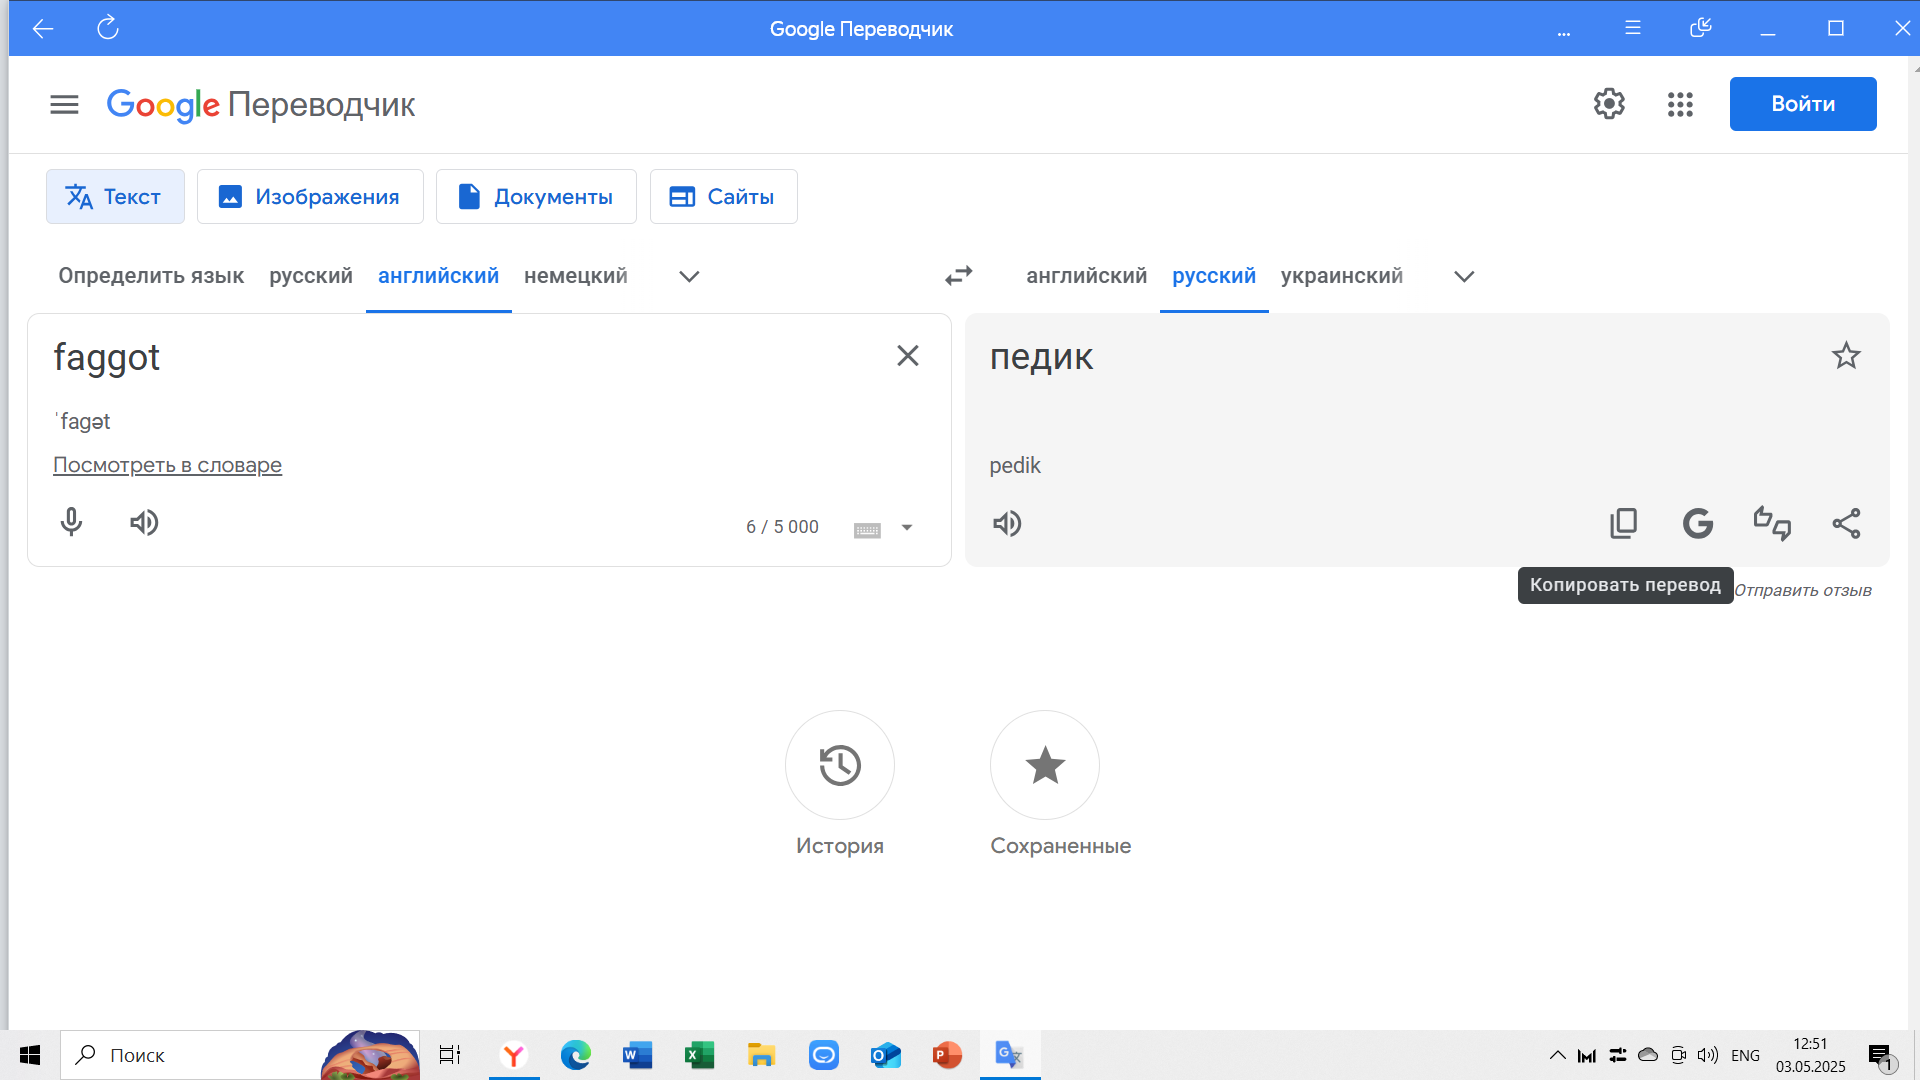Image resolution: width=1920 pixels, height=1080 pixels.
Task: Click the taskbar Поиск search box
Action: click(240, 1055)
